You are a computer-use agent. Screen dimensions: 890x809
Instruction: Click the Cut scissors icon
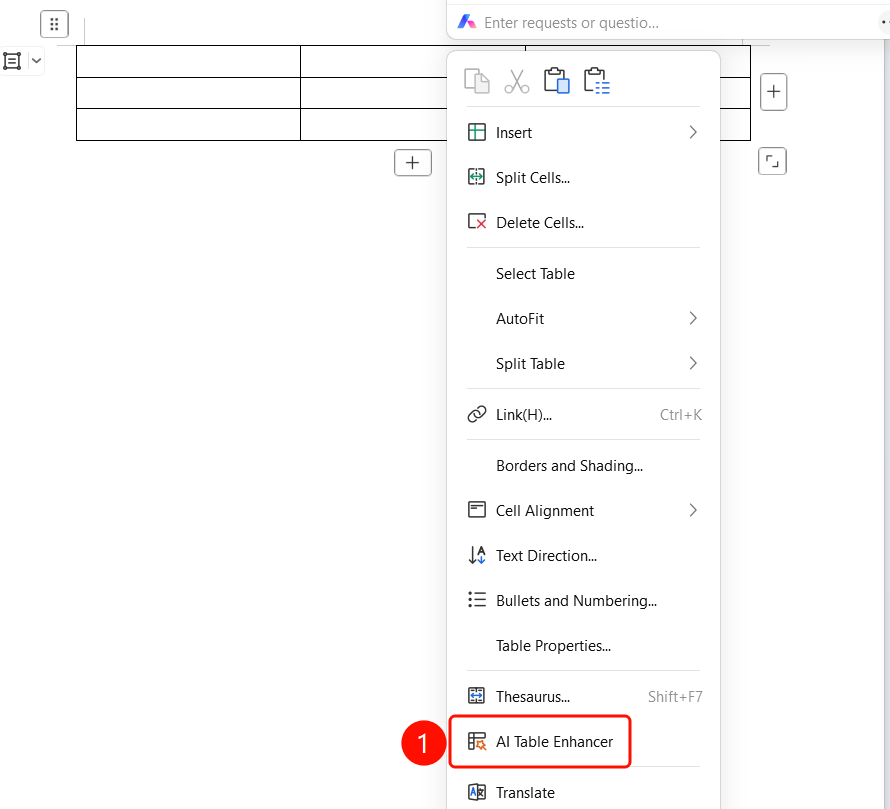point(517,81)
